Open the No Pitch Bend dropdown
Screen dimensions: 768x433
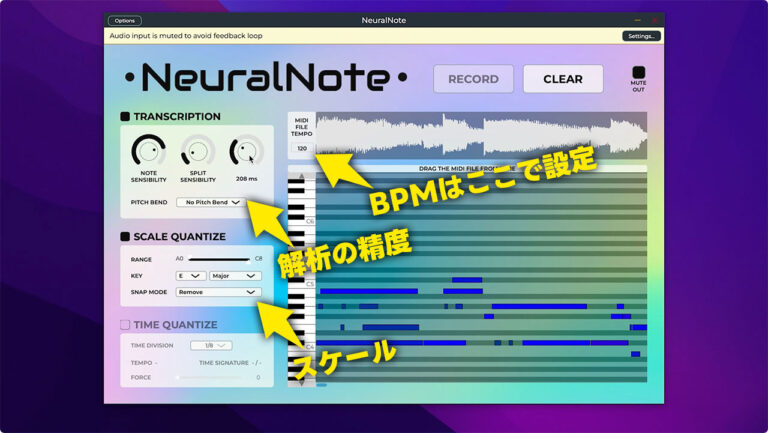[x=211, y=202]
